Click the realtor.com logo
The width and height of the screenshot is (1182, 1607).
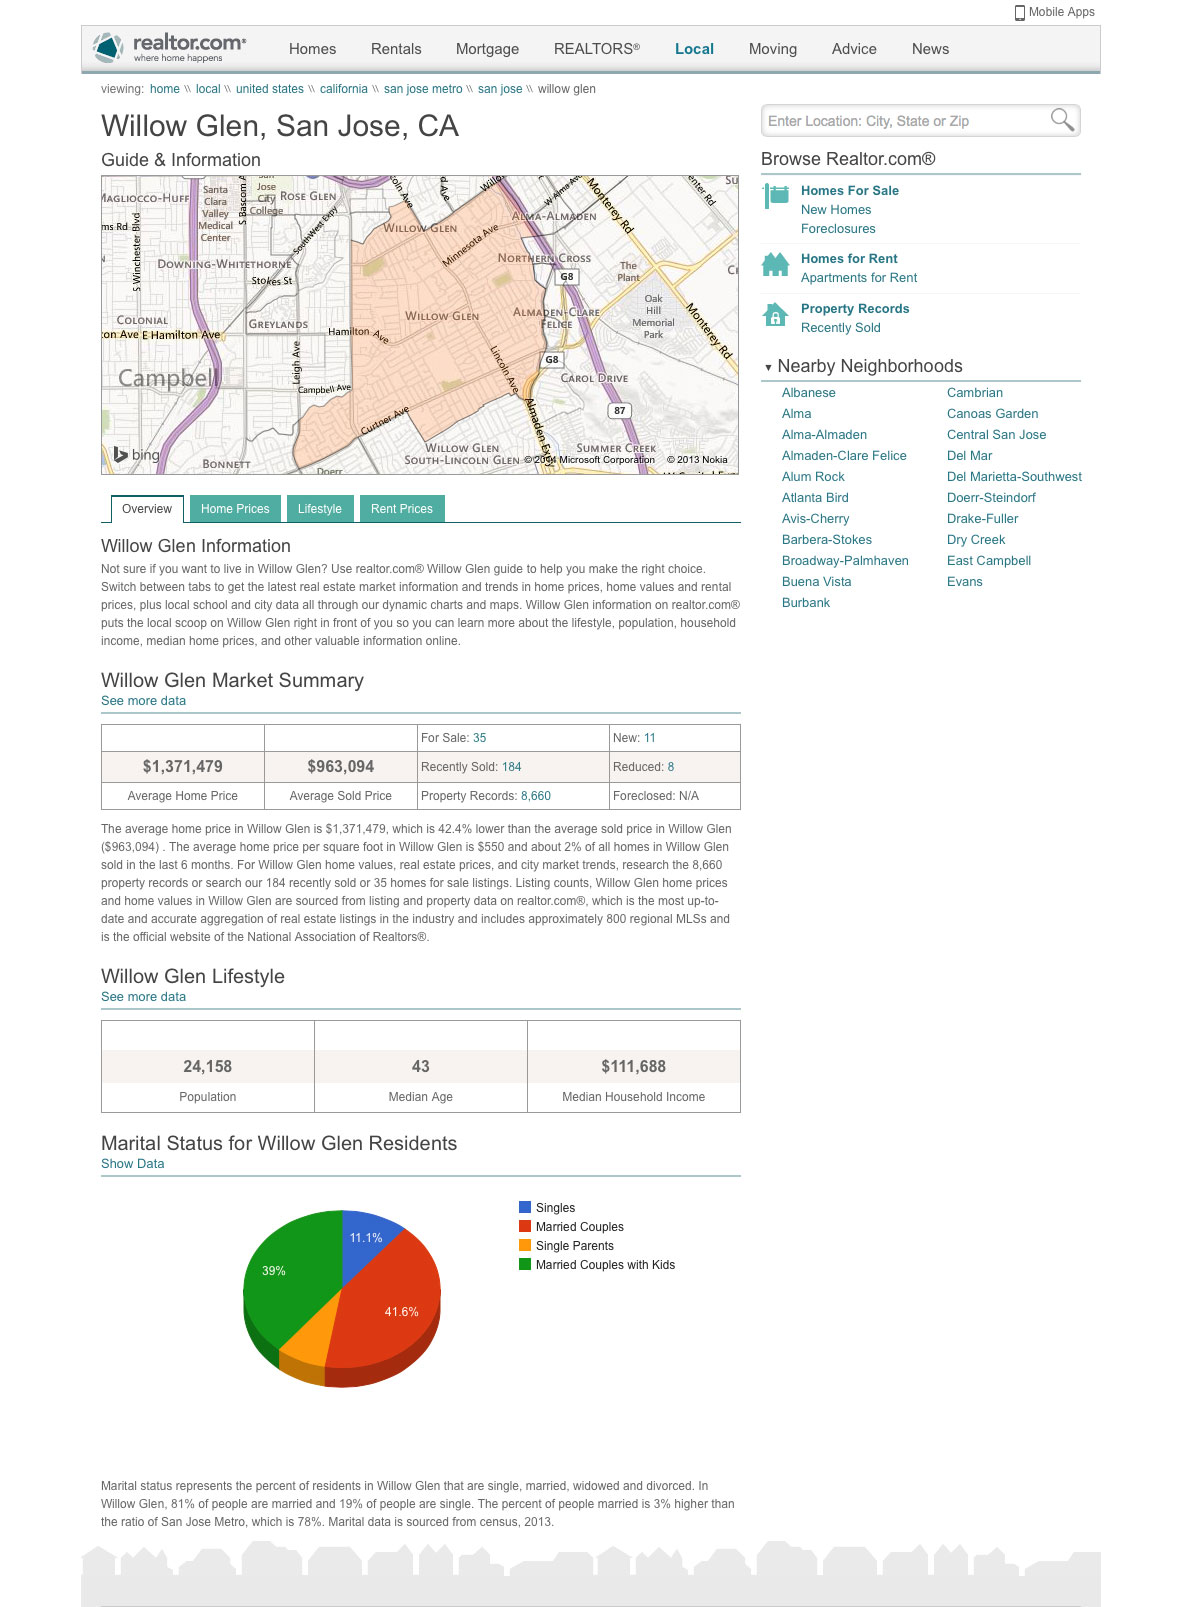click(x=169, y=47)
